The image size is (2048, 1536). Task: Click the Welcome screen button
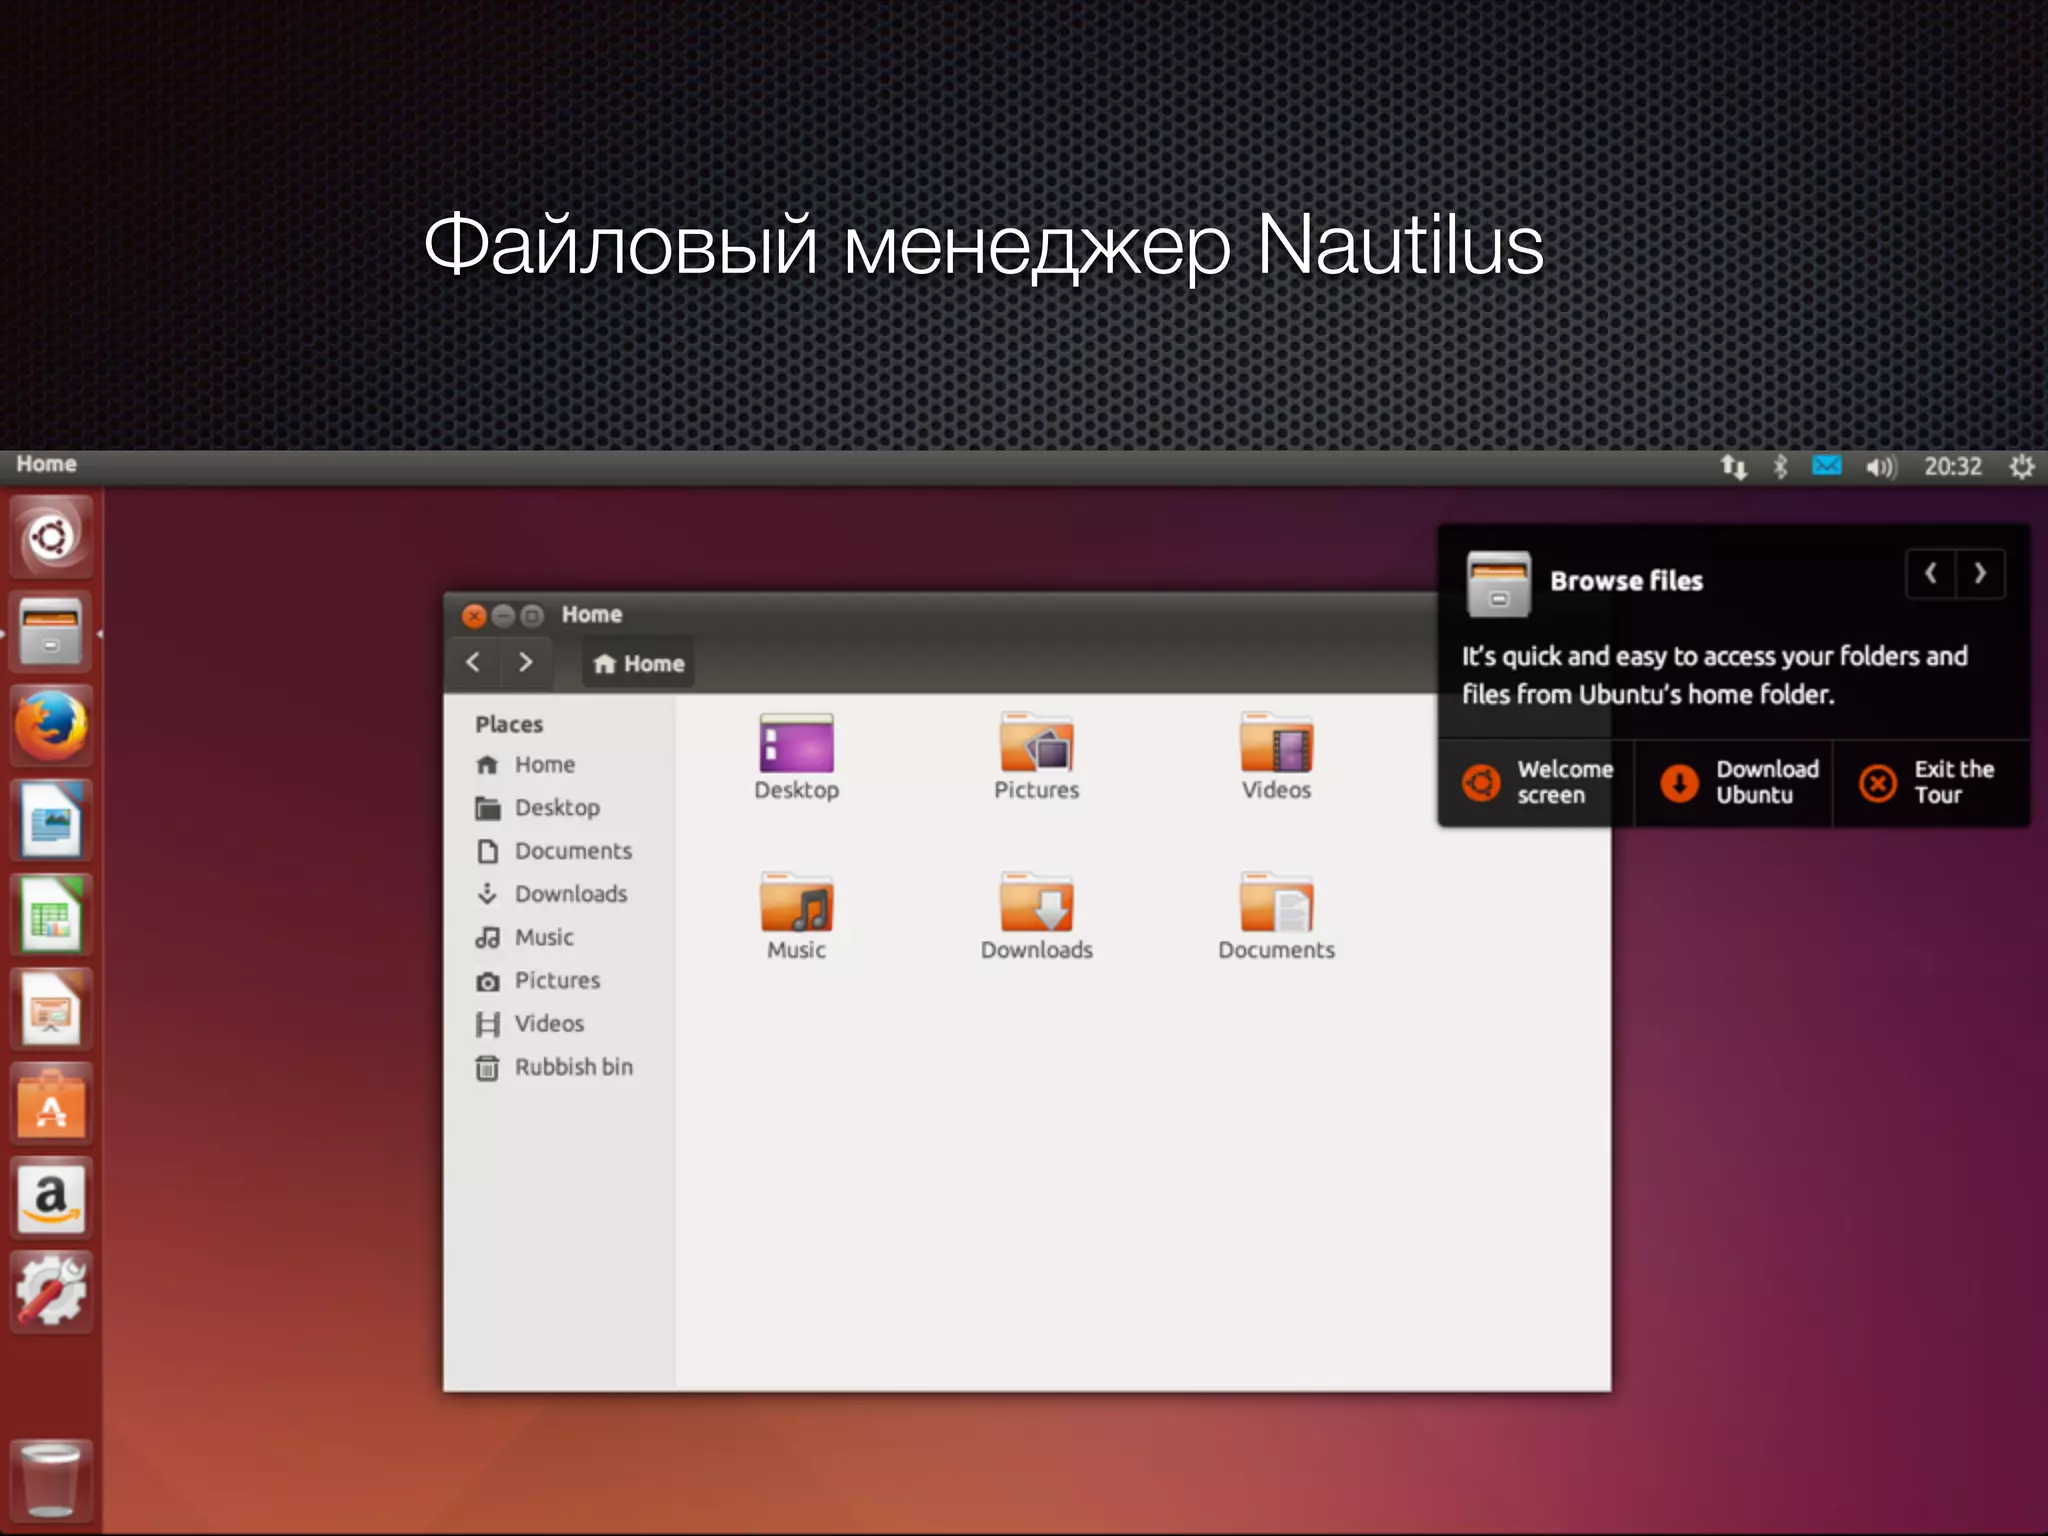tap(1537, 783)
